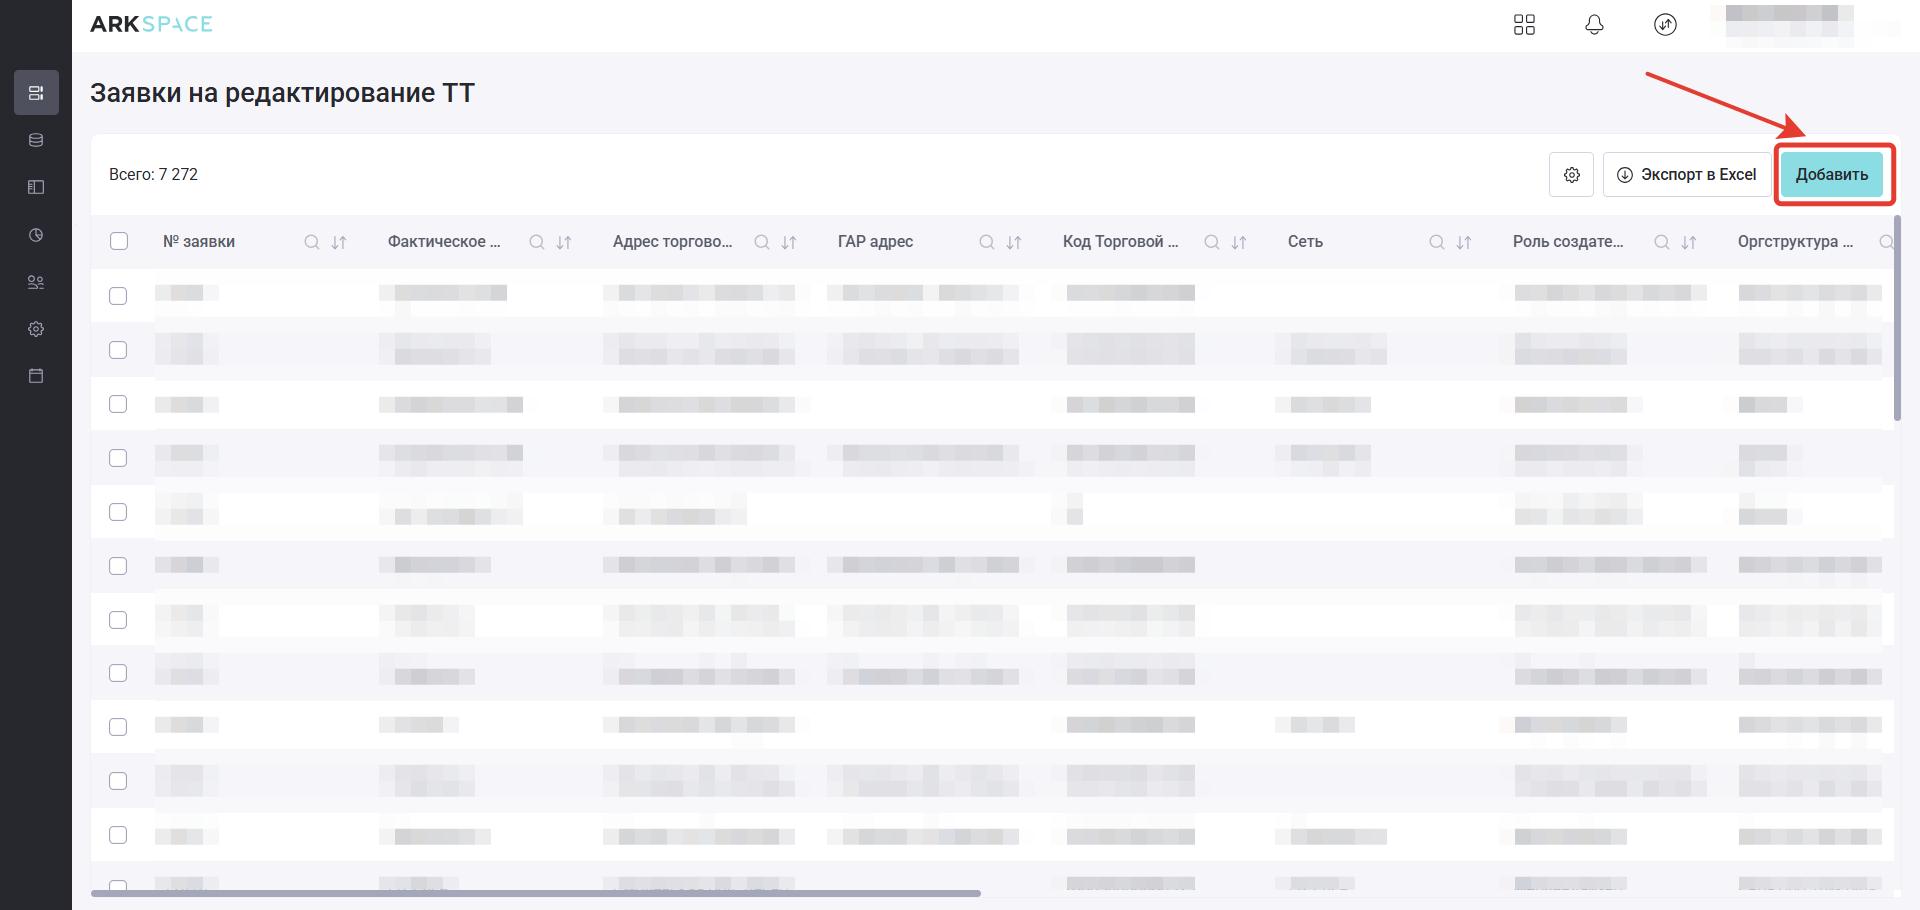Sort by № заявки column arrows

[x=339, y=242]
